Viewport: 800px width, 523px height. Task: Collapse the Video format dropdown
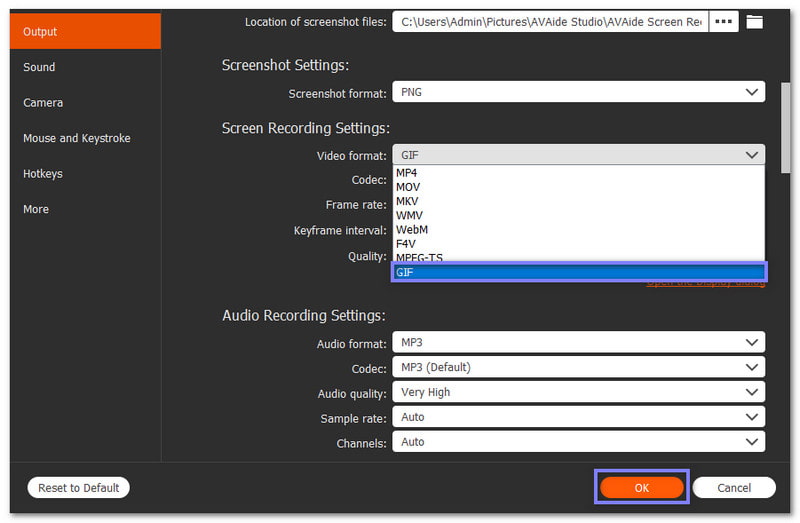pyautogui.click(x=578, y=155)
